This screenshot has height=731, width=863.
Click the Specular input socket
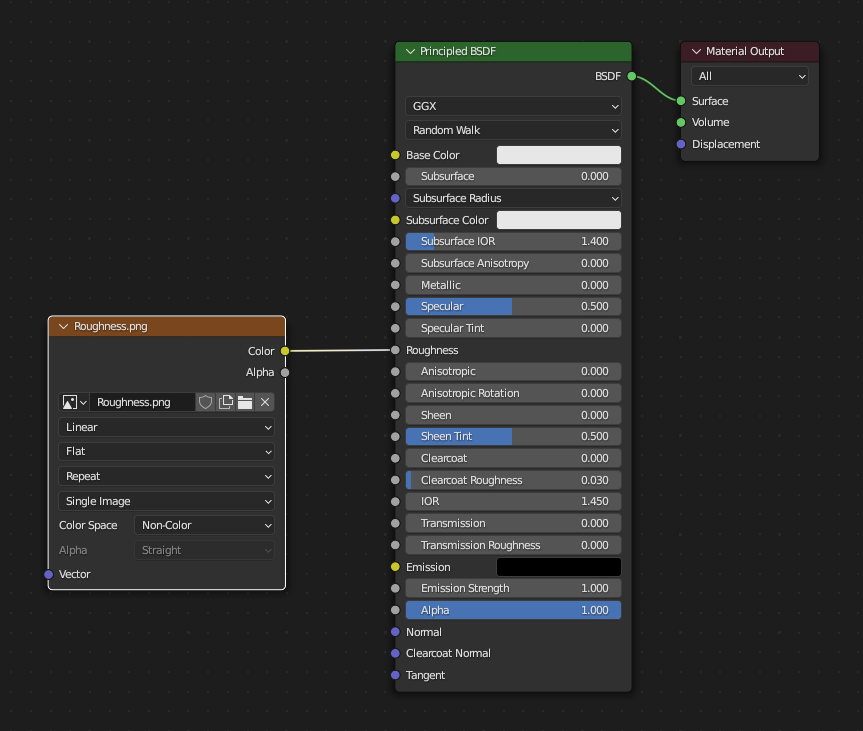click(x=395, y=306)
